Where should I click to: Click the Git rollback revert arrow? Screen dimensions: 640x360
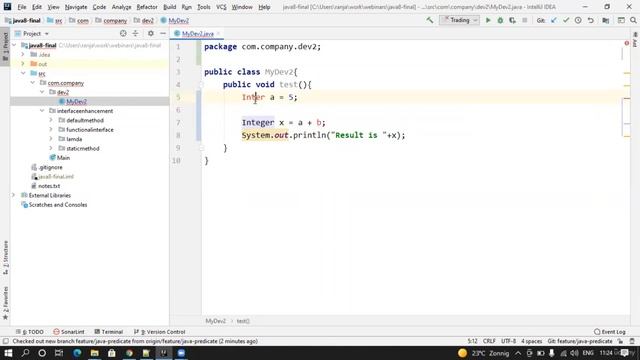tap(591, 20)
